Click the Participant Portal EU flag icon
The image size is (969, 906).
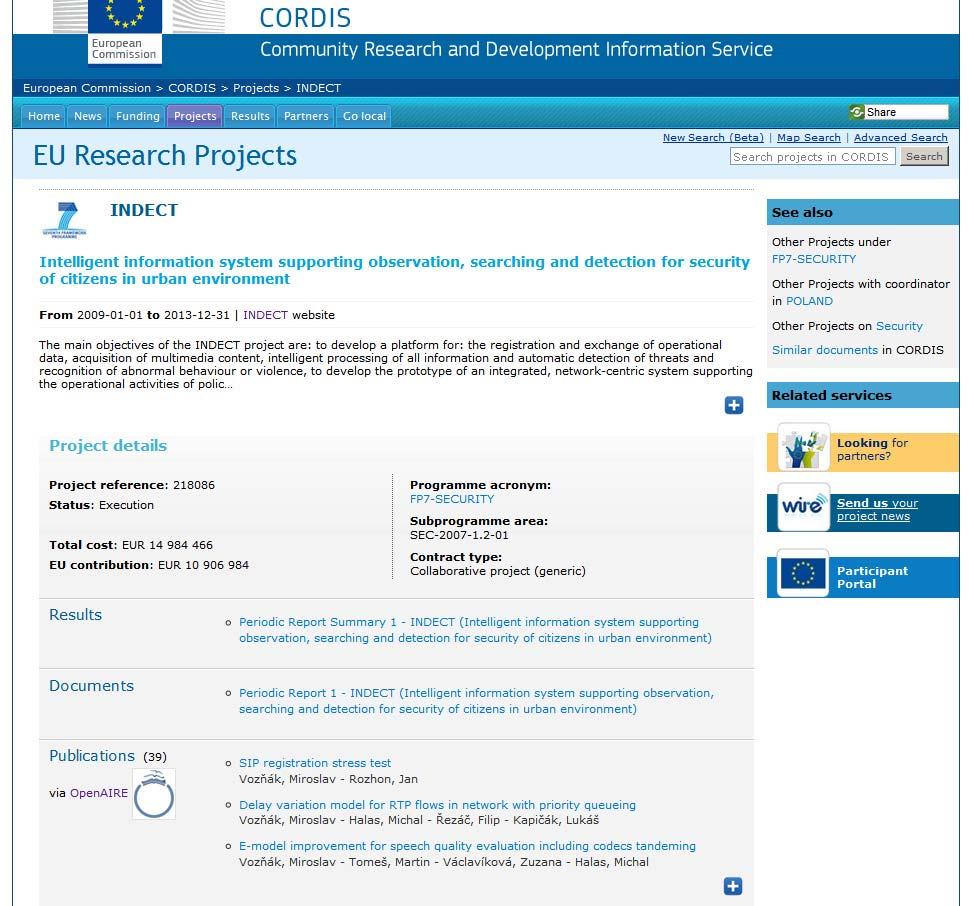click(x=803, y=573)
